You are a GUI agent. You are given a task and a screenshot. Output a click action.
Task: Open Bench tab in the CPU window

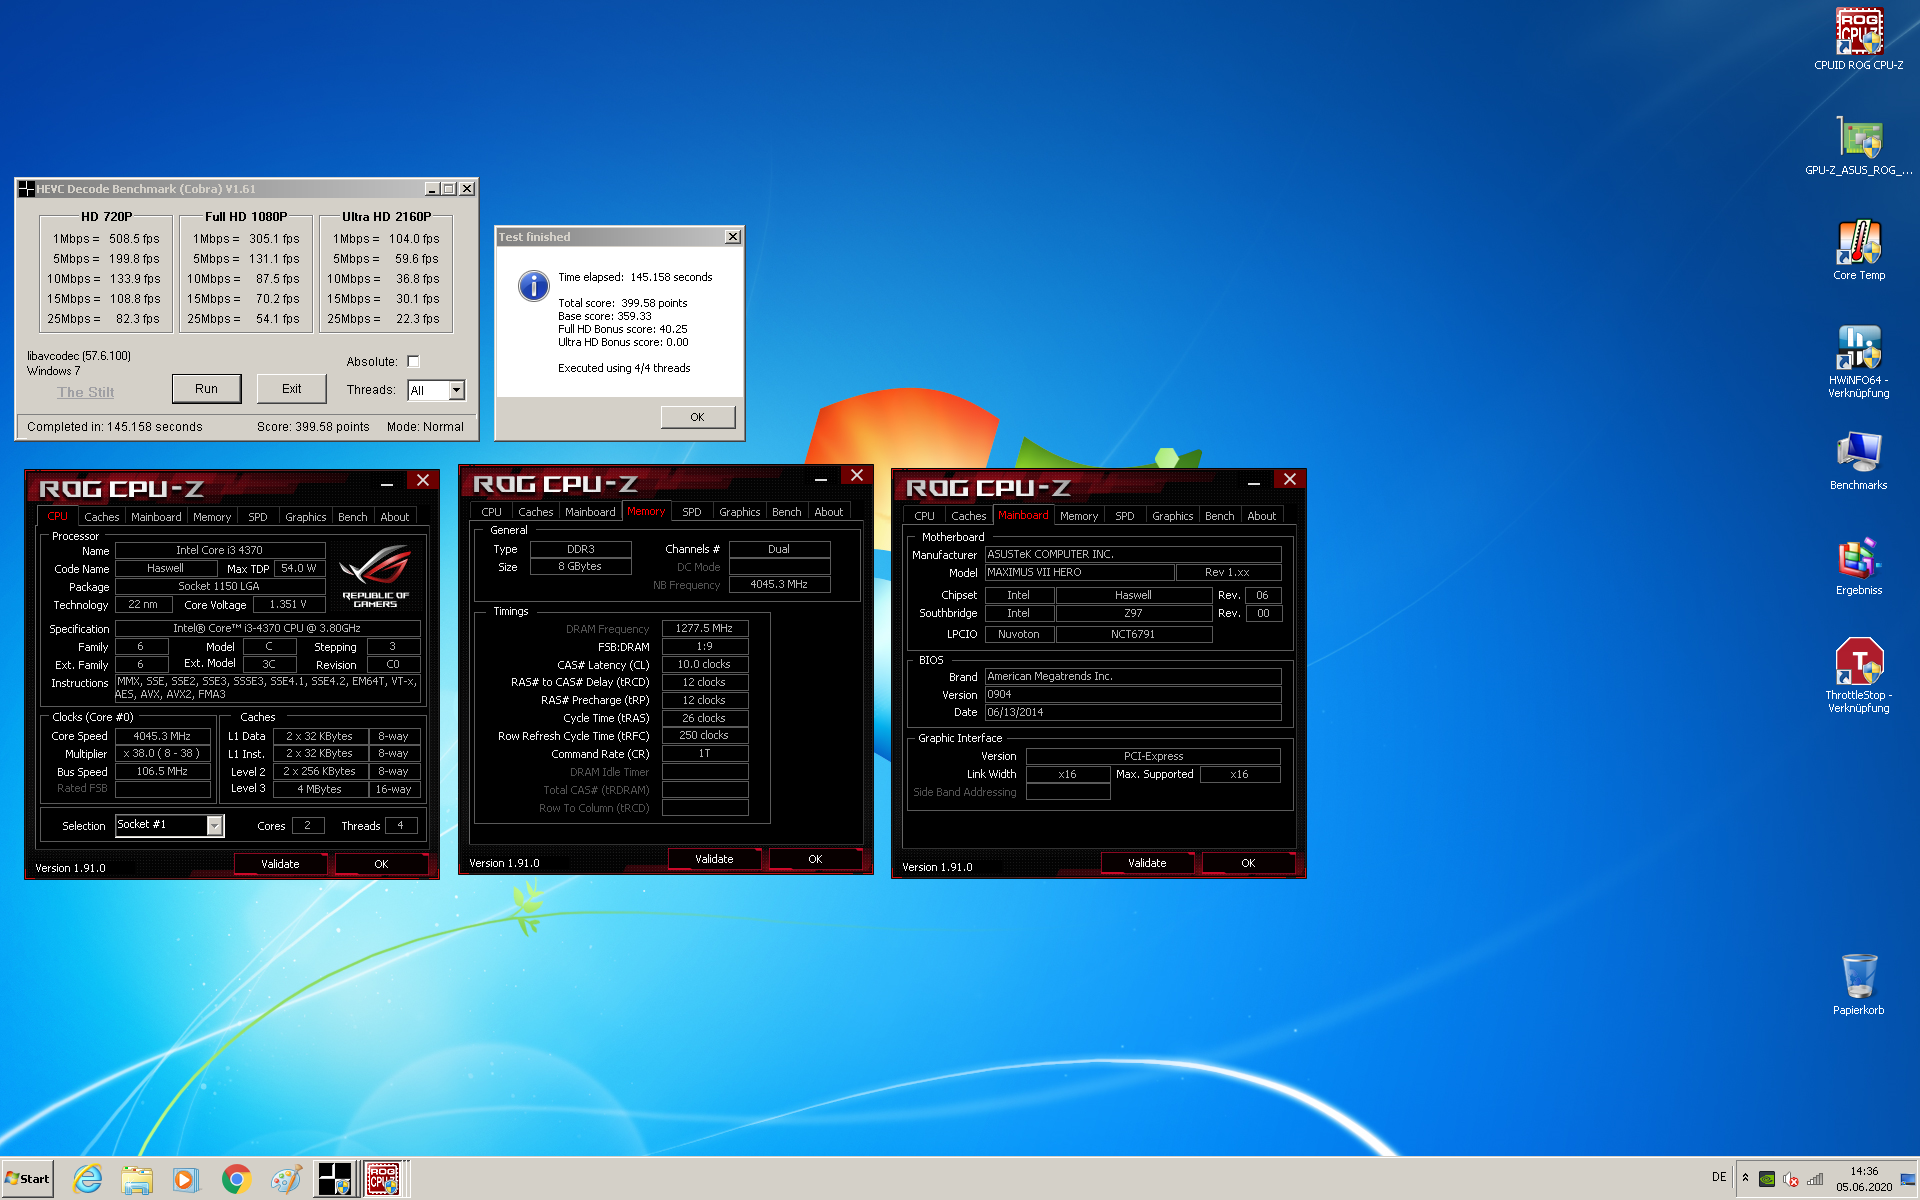352,517
